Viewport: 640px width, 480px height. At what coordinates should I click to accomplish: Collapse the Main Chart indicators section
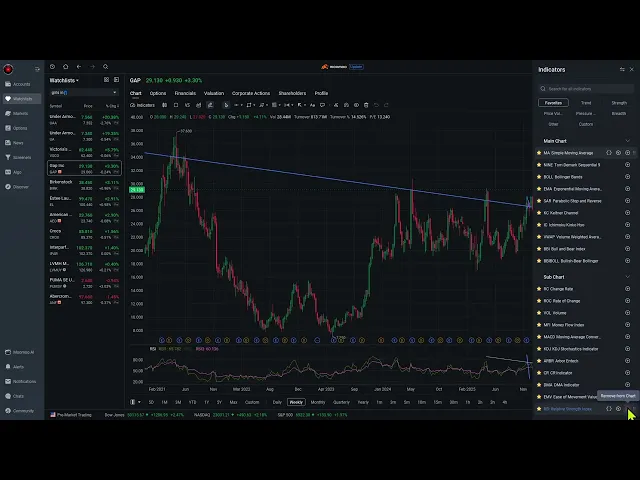628,141
